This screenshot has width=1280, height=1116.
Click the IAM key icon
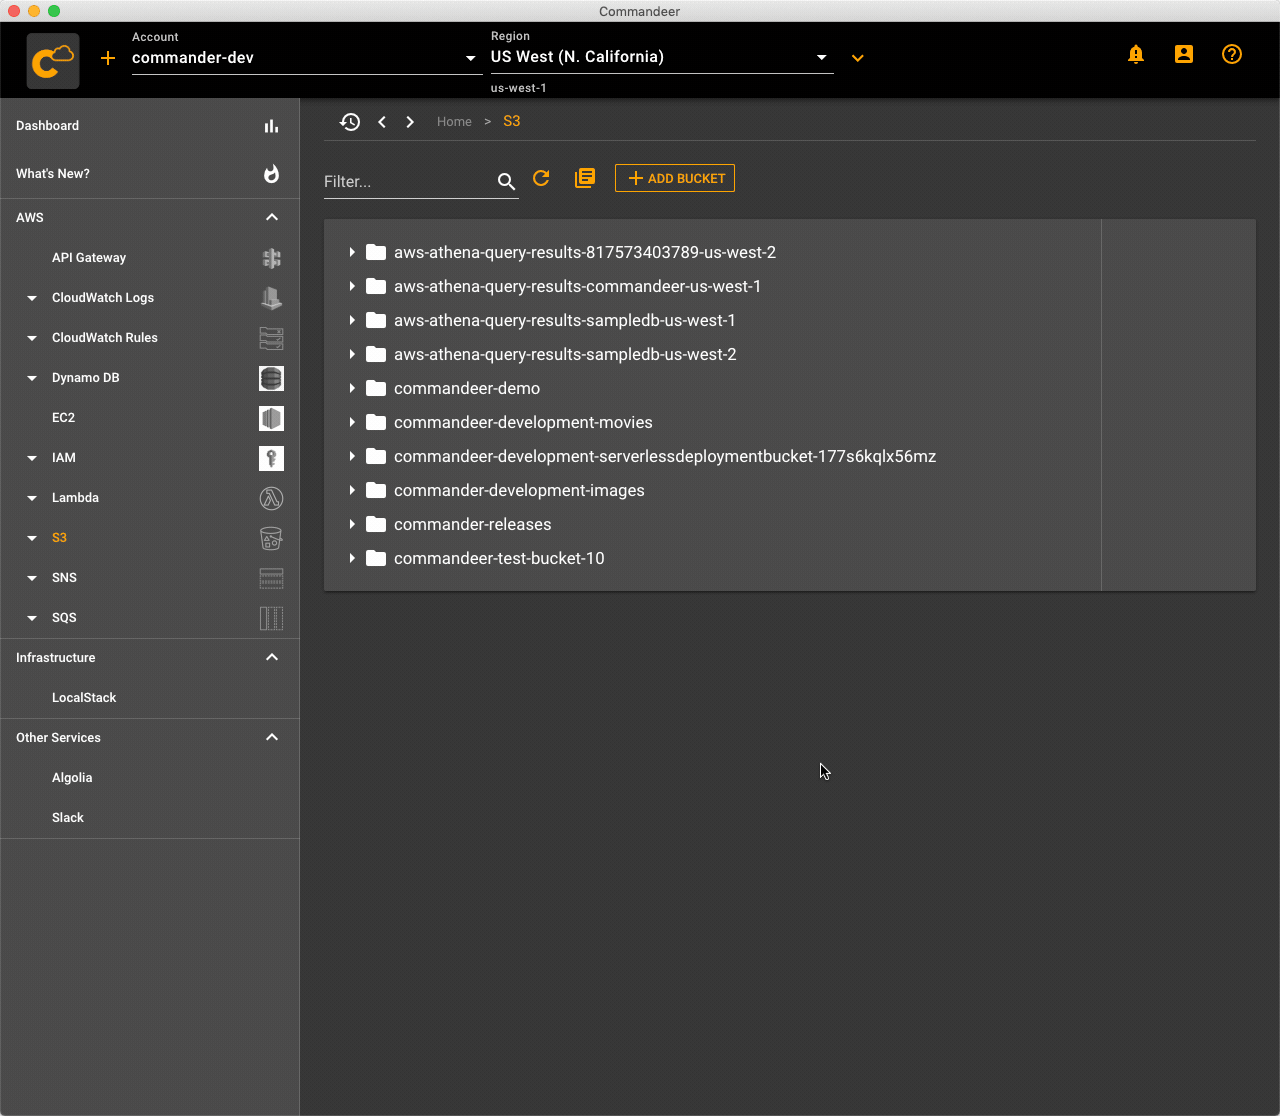point(271,458)
